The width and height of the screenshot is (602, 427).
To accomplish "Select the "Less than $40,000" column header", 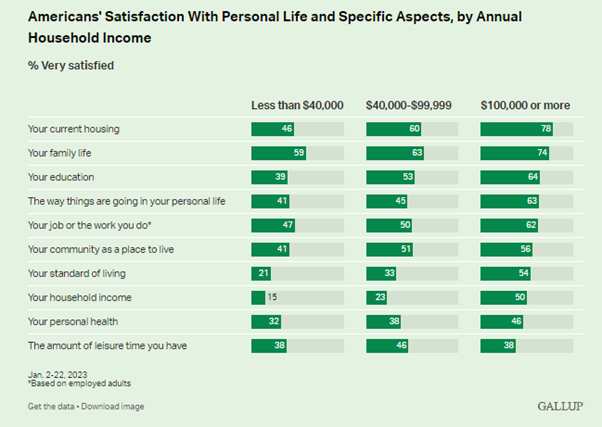I will tap(296, 105).
